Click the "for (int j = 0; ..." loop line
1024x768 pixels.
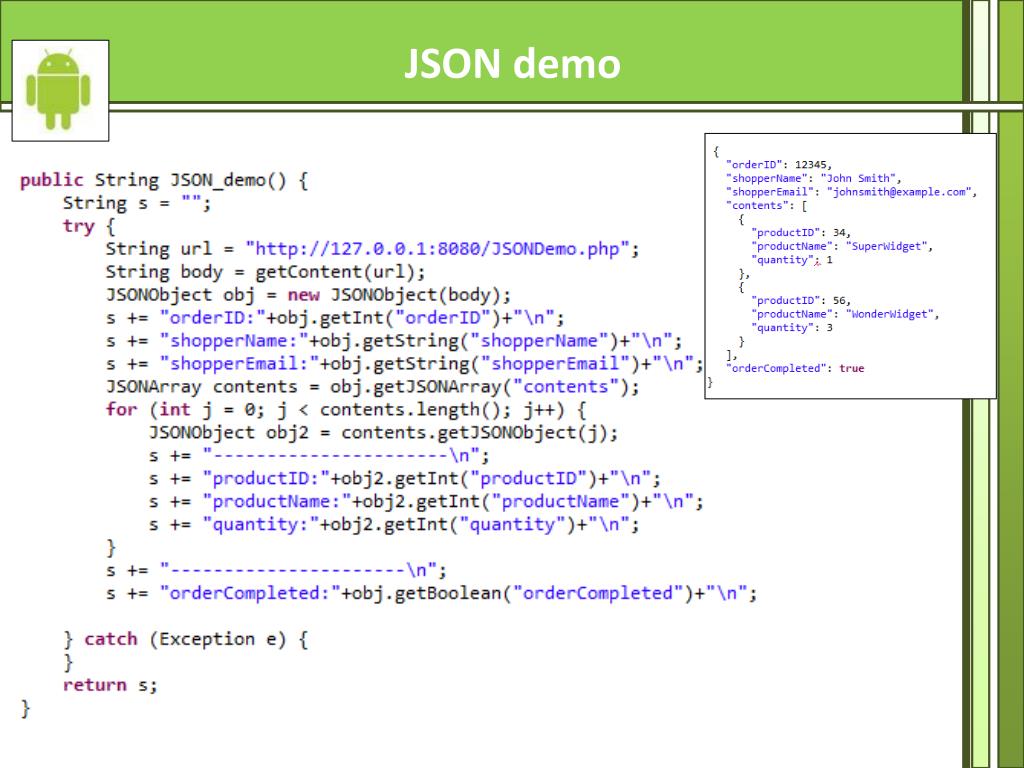click(346, 409)
